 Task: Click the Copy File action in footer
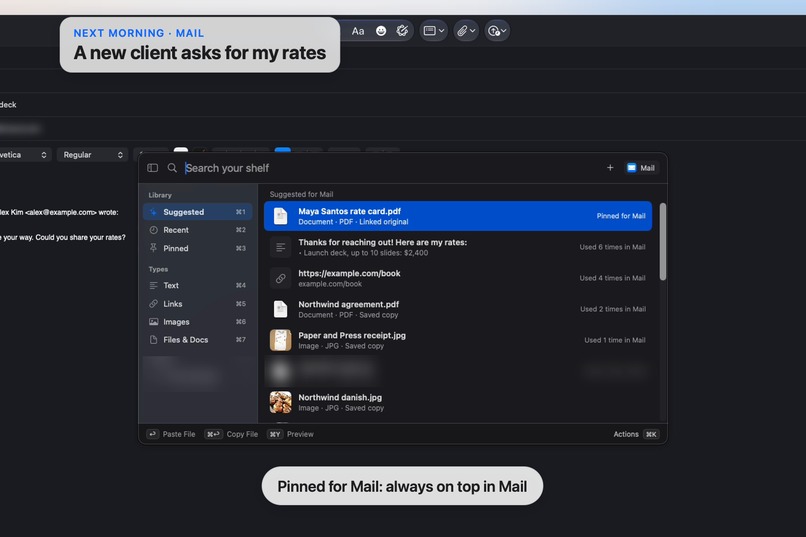[x=231, y=434]
